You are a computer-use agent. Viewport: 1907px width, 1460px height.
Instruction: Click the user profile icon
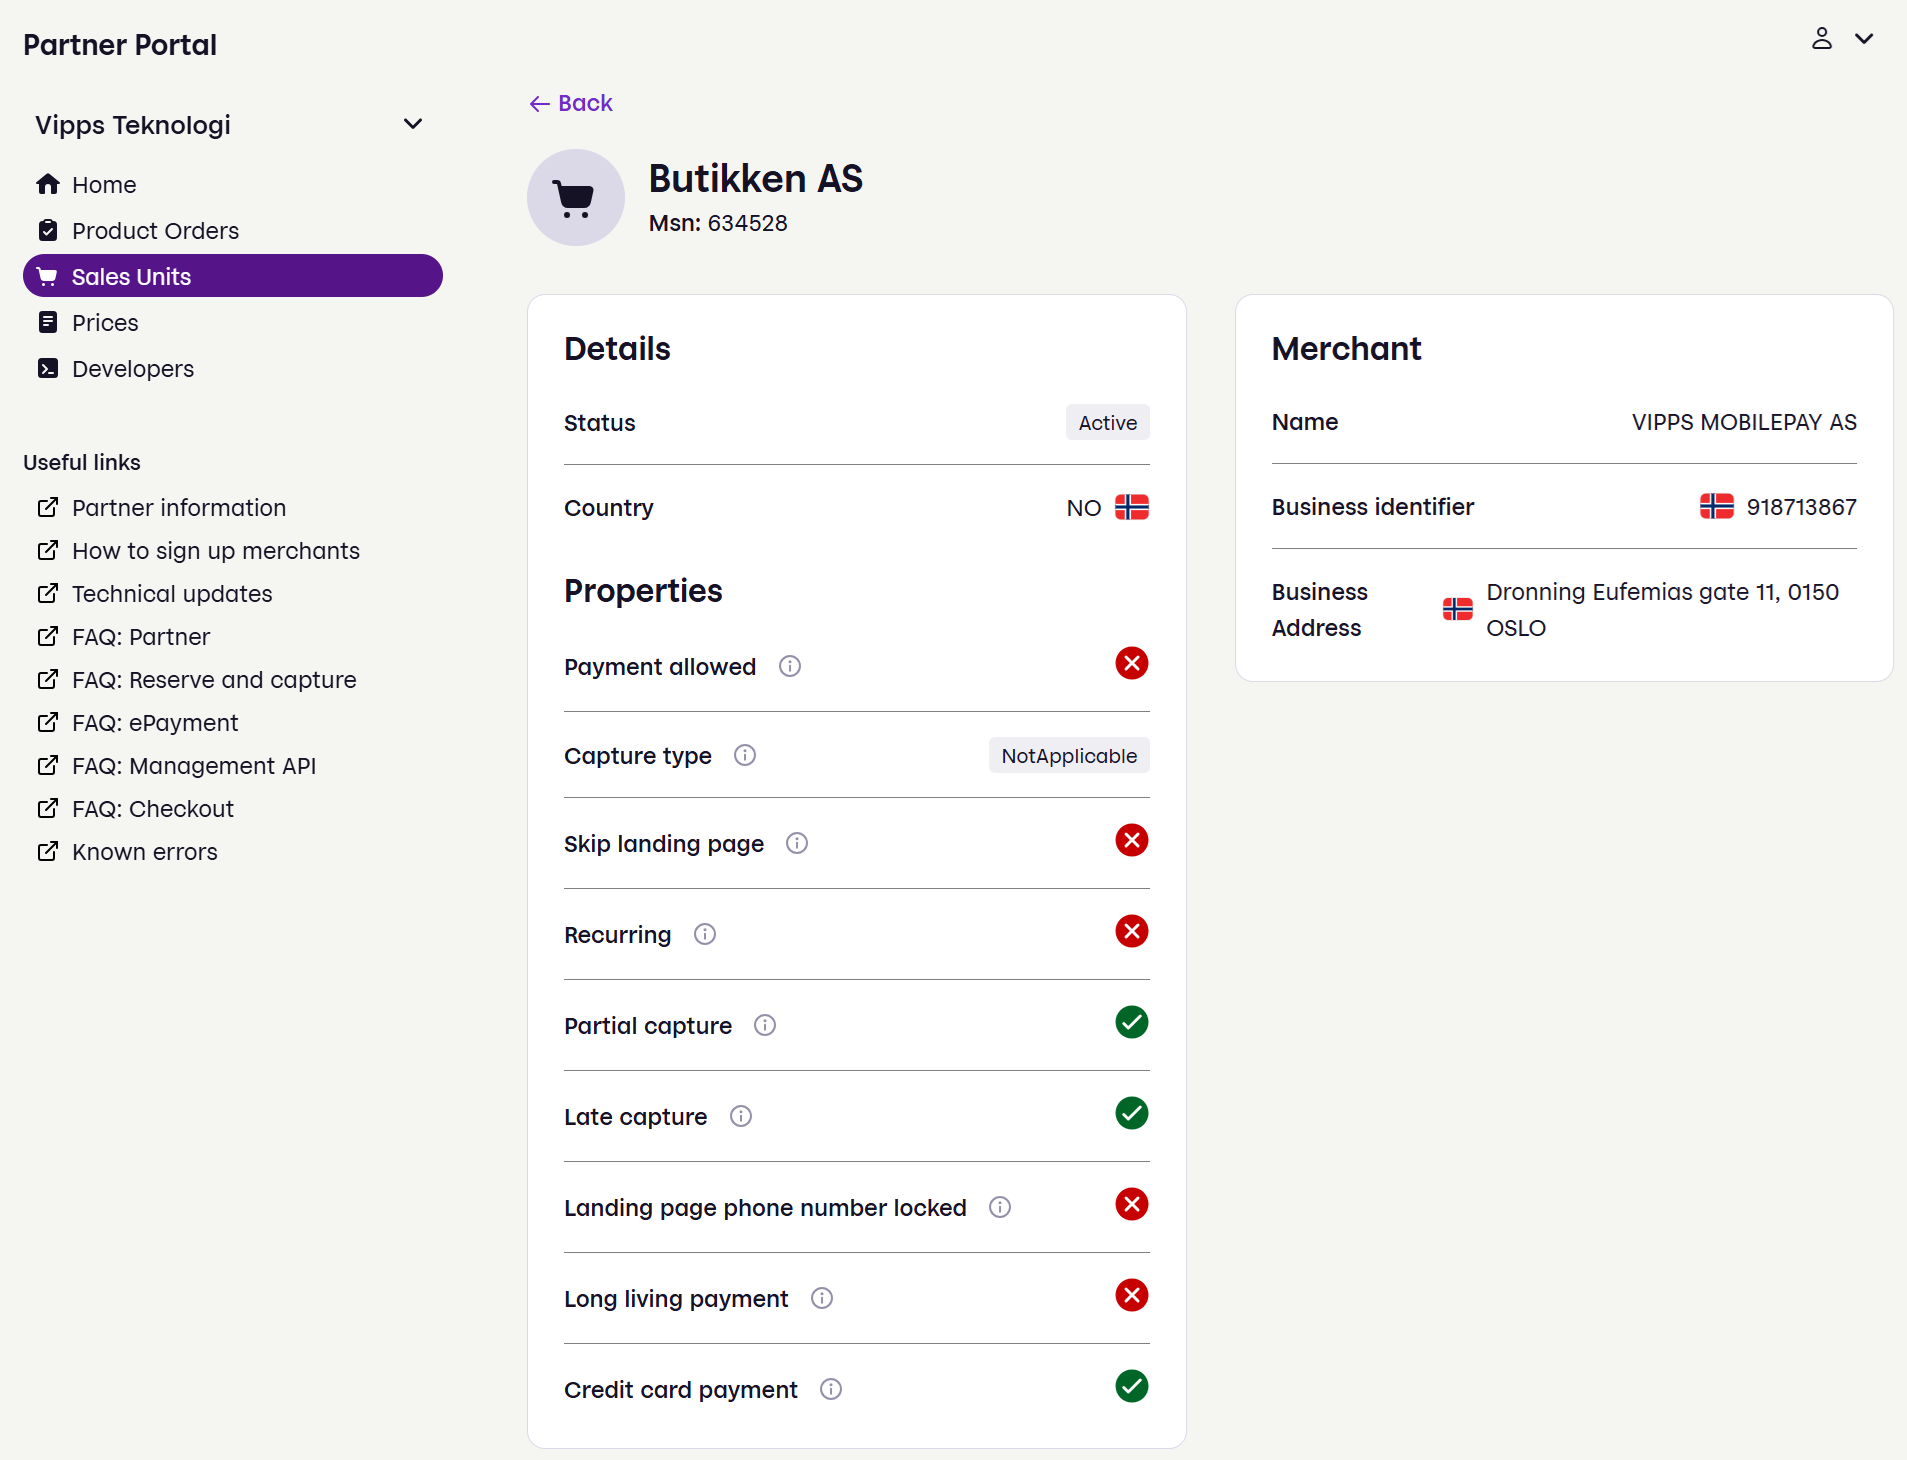(1822, 38)
